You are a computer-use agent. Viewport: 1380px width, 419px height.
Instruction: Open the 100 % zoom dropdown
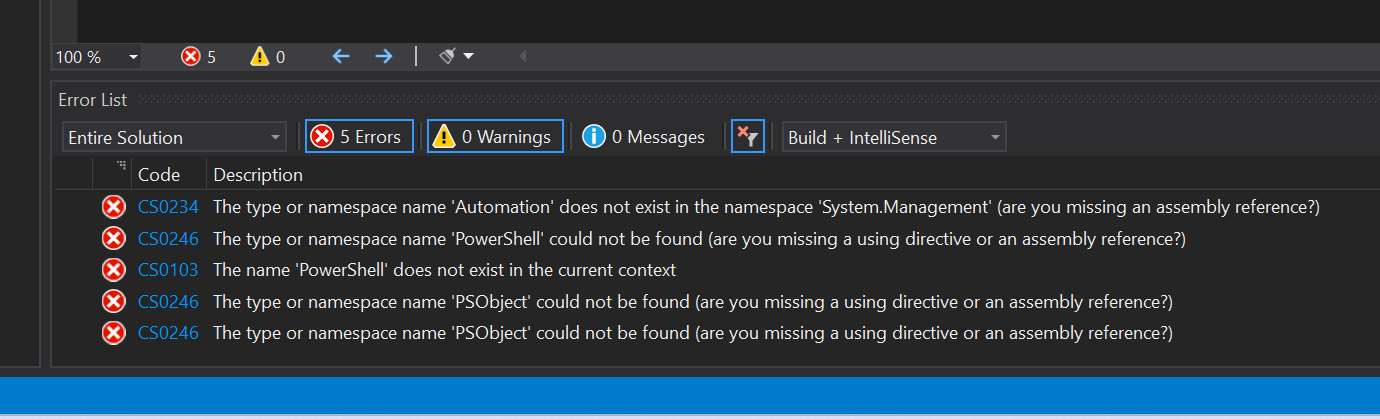[97, 57]
